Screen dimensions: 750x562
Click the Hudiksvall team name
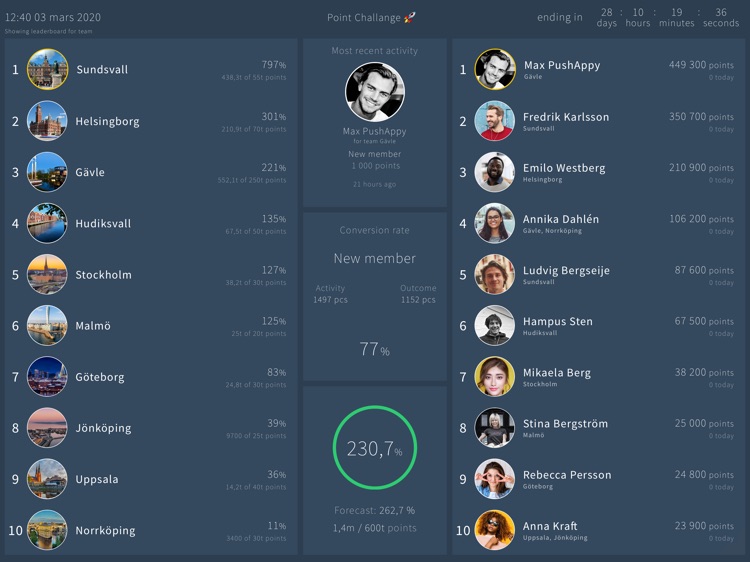pyautogui.click(x=103, y=223)
